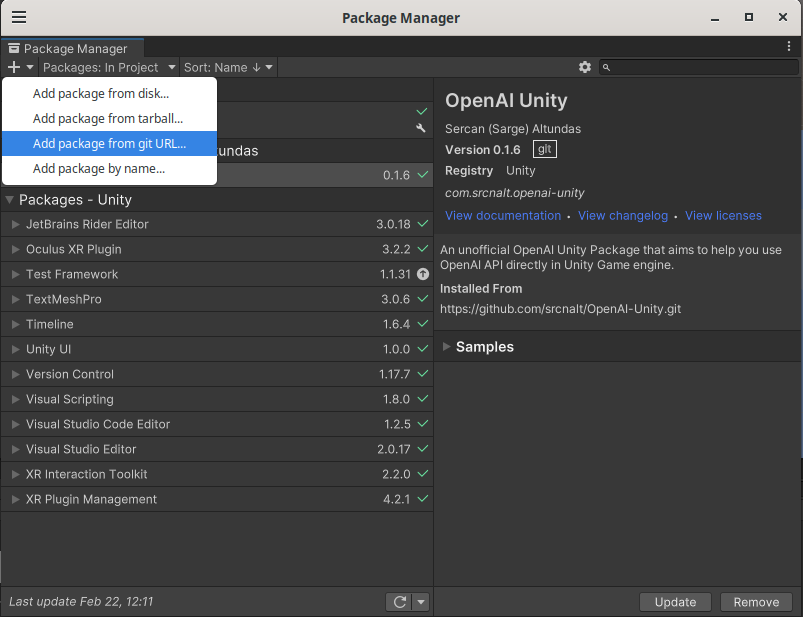The image size is (803, 617).
Task: Click the package search field
Action: [x=700, y=67]
